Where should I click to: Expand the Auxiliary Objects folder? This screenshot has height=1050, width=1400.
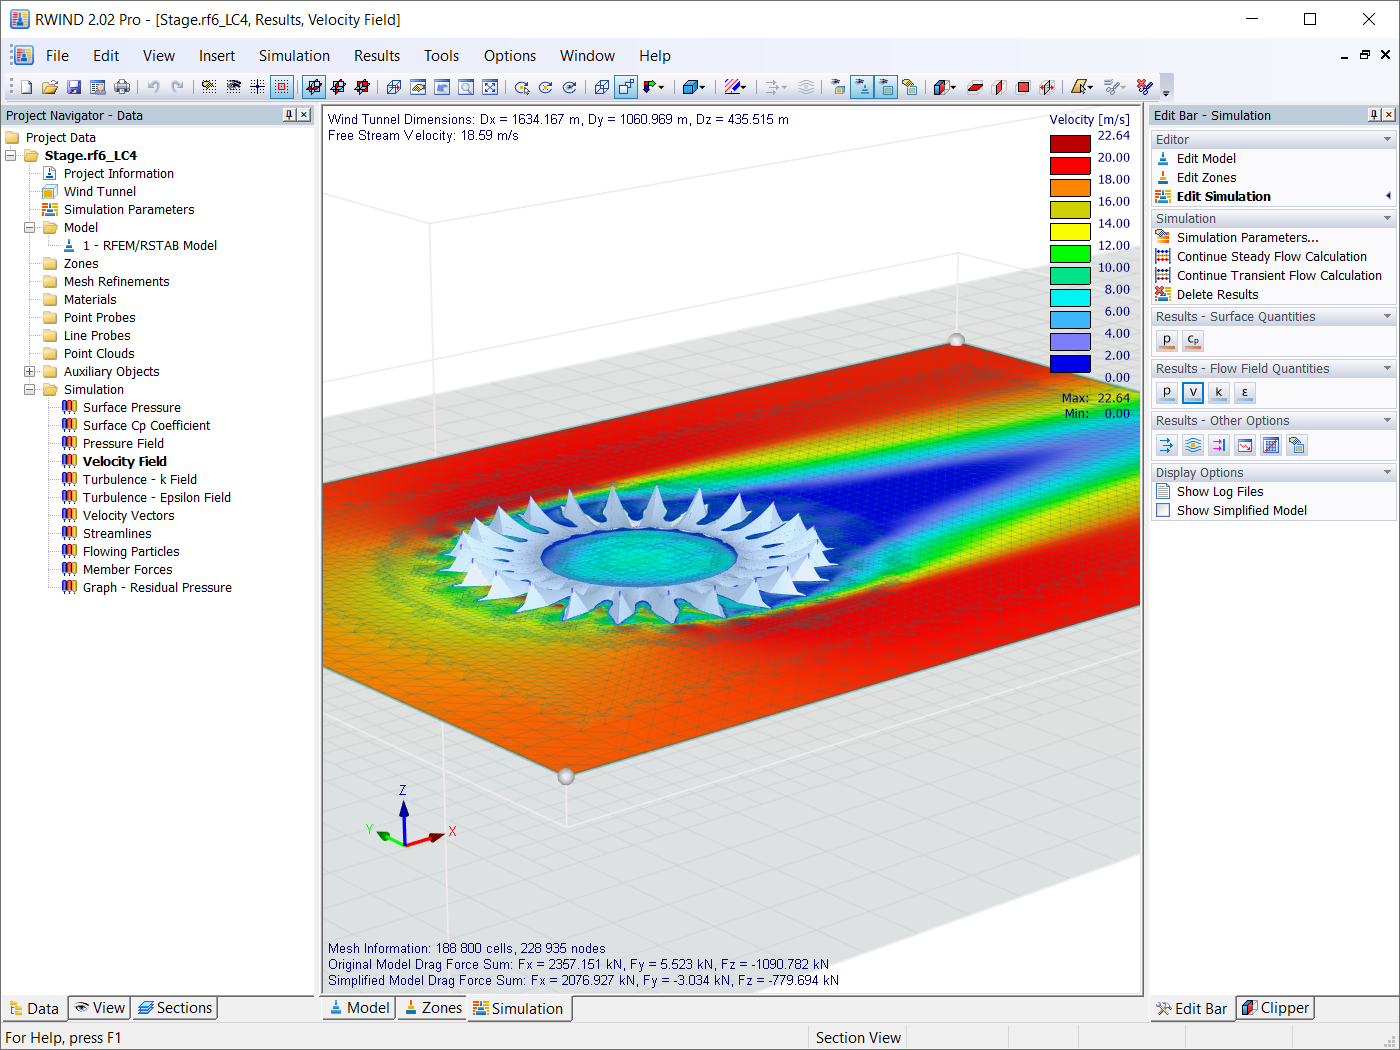pyautogui.click(x=30, y=371)
